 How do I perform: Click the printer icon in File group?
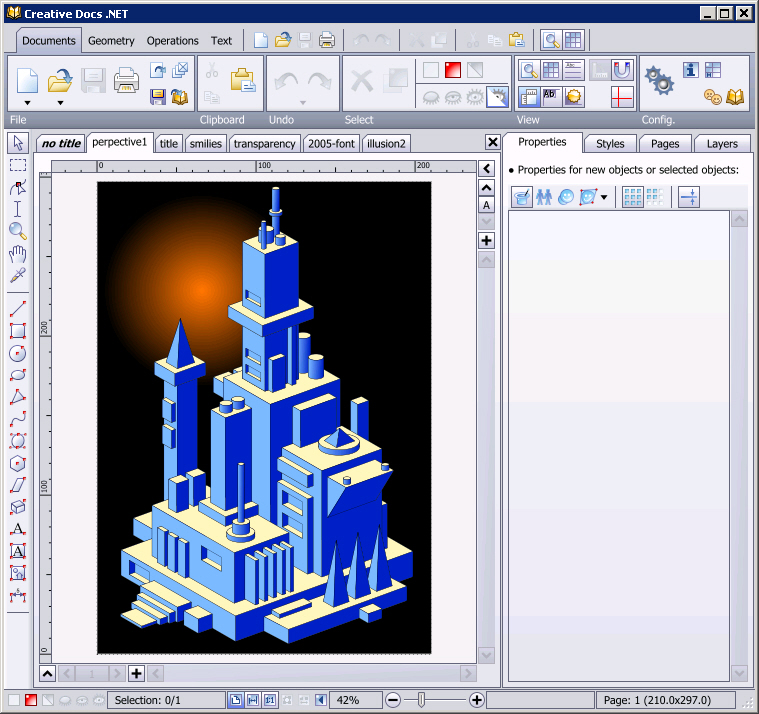[x=126, y=80]
